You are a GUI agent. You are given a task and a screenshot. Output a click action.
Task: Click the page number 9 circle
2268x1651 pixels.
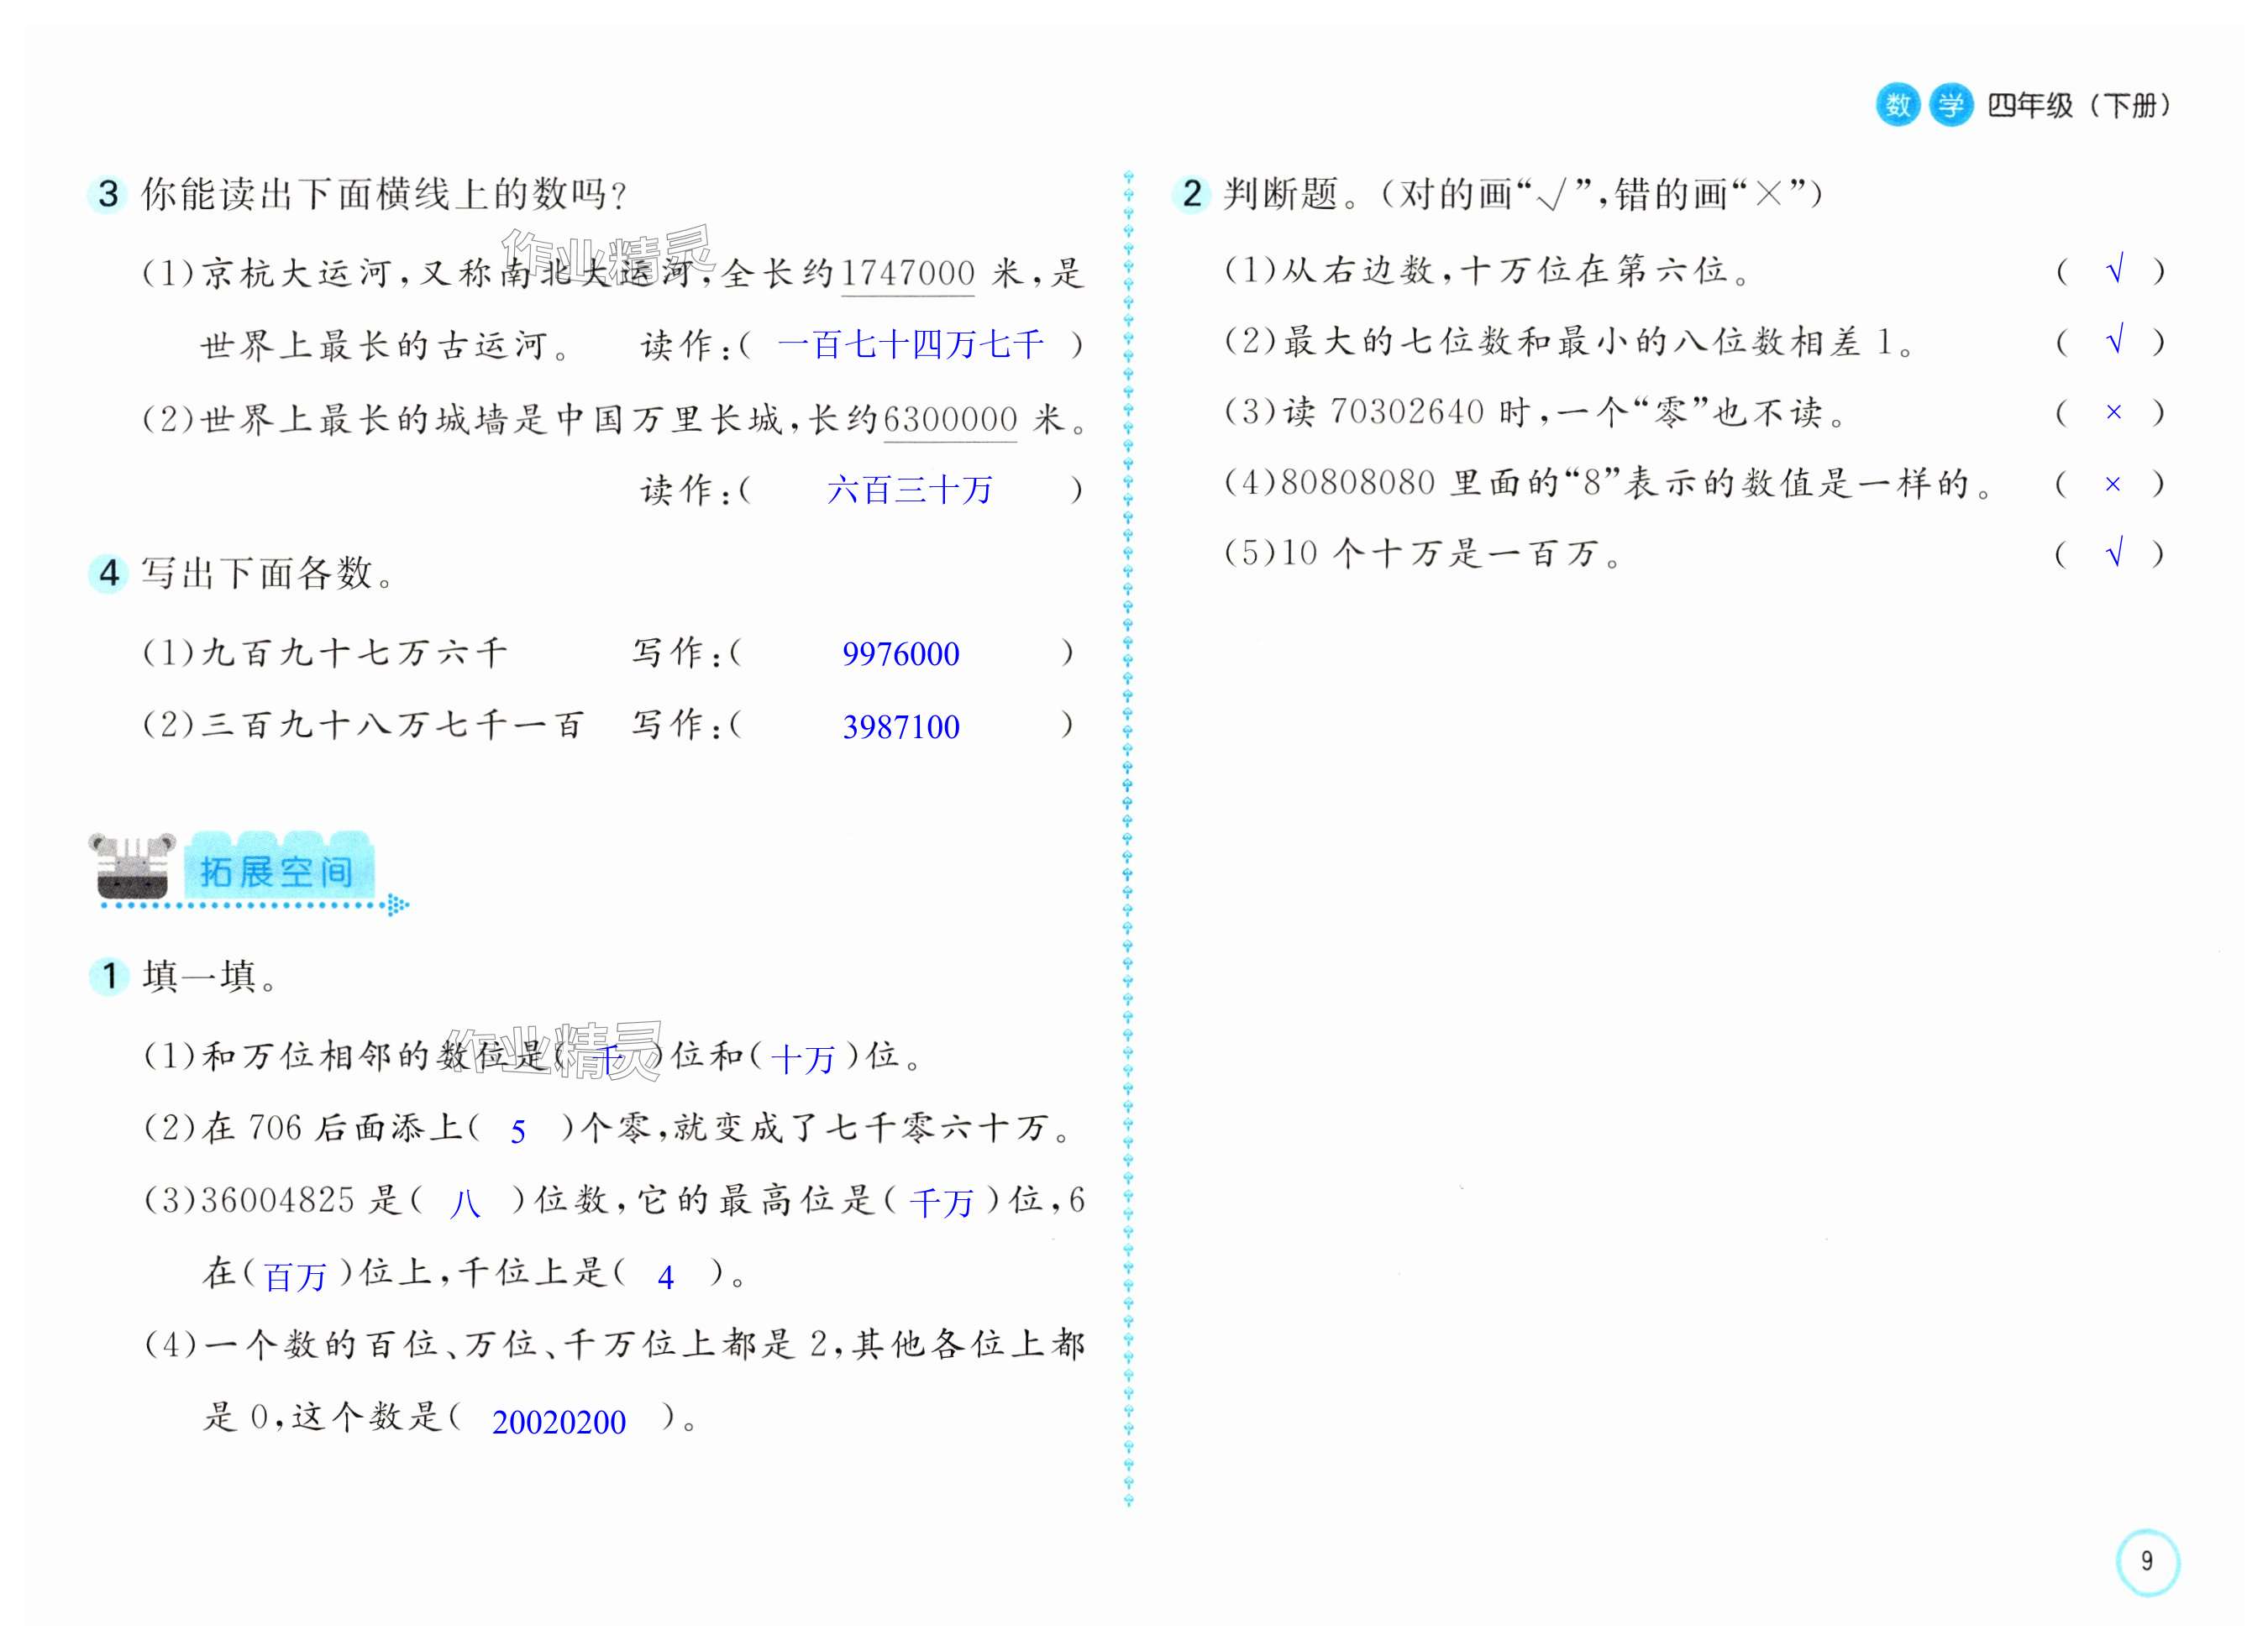coord(2147,1561)
